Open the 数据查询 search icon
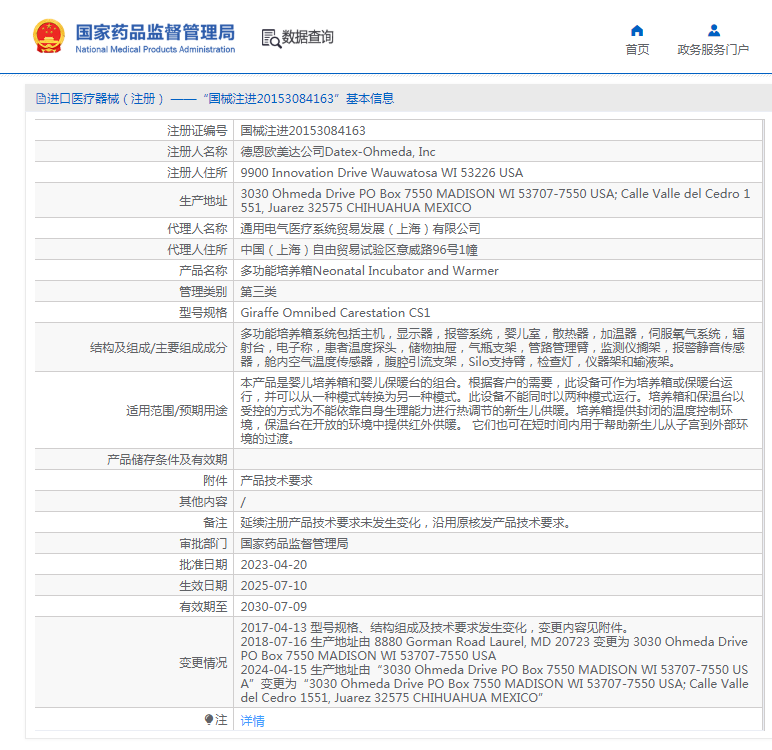Screen dimensions: 772x750 [271, 38]
